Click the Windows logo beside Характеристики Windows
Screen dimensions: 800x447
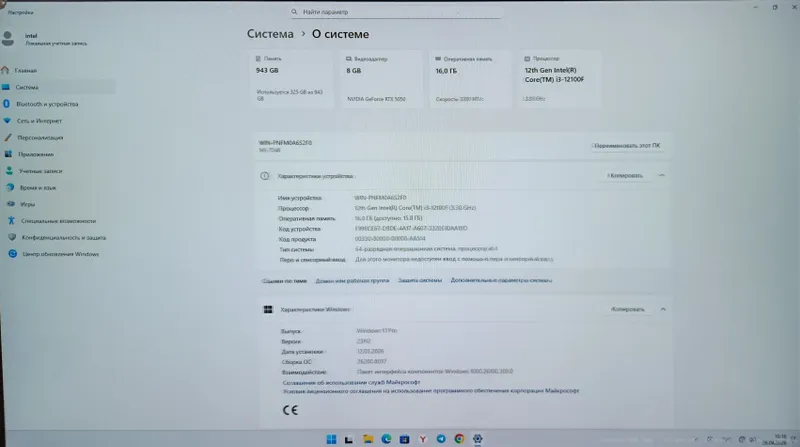[x=268, y=310]
